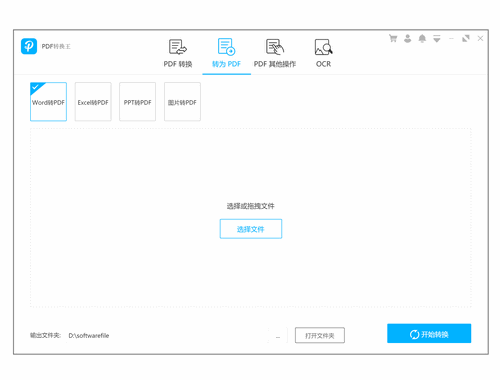This screenshot has width=500, height=380.
Task: Click the 打开文件夹 button
Action: [x=320, y=335]
